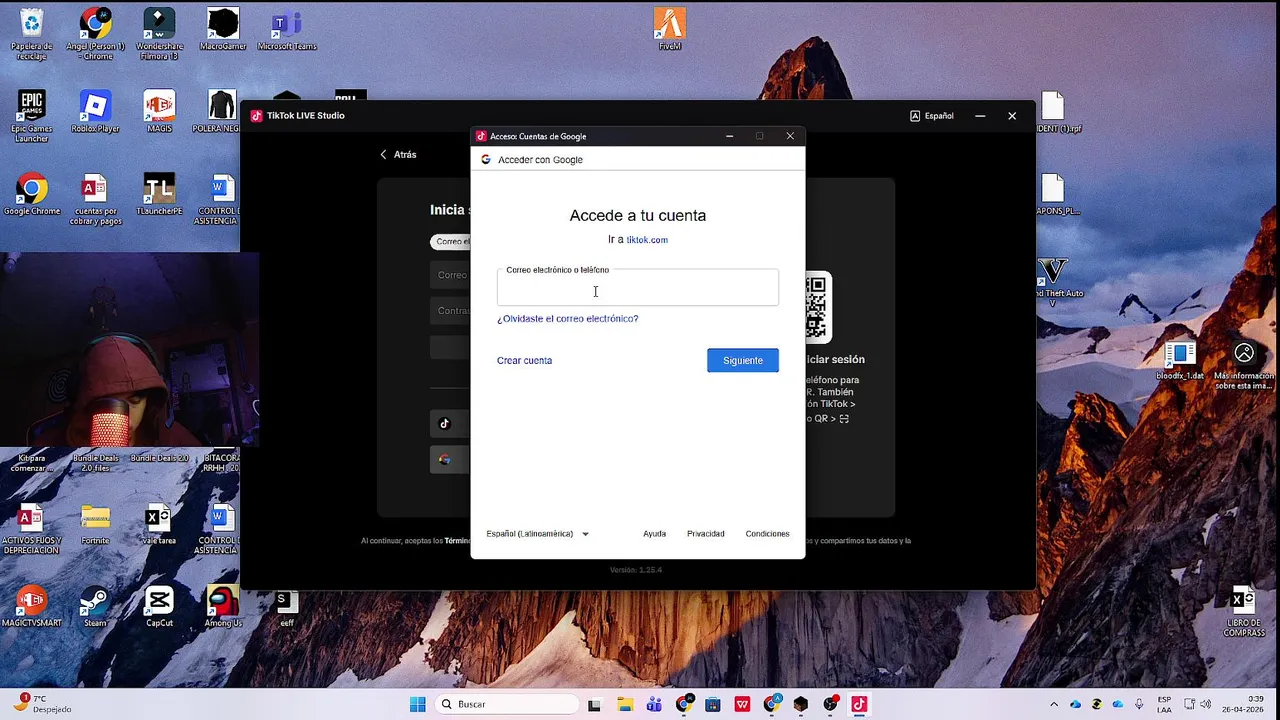
Task: Launch Wondershare Filmora 13 desktop shortcut
Action: [x=159, y=32]
